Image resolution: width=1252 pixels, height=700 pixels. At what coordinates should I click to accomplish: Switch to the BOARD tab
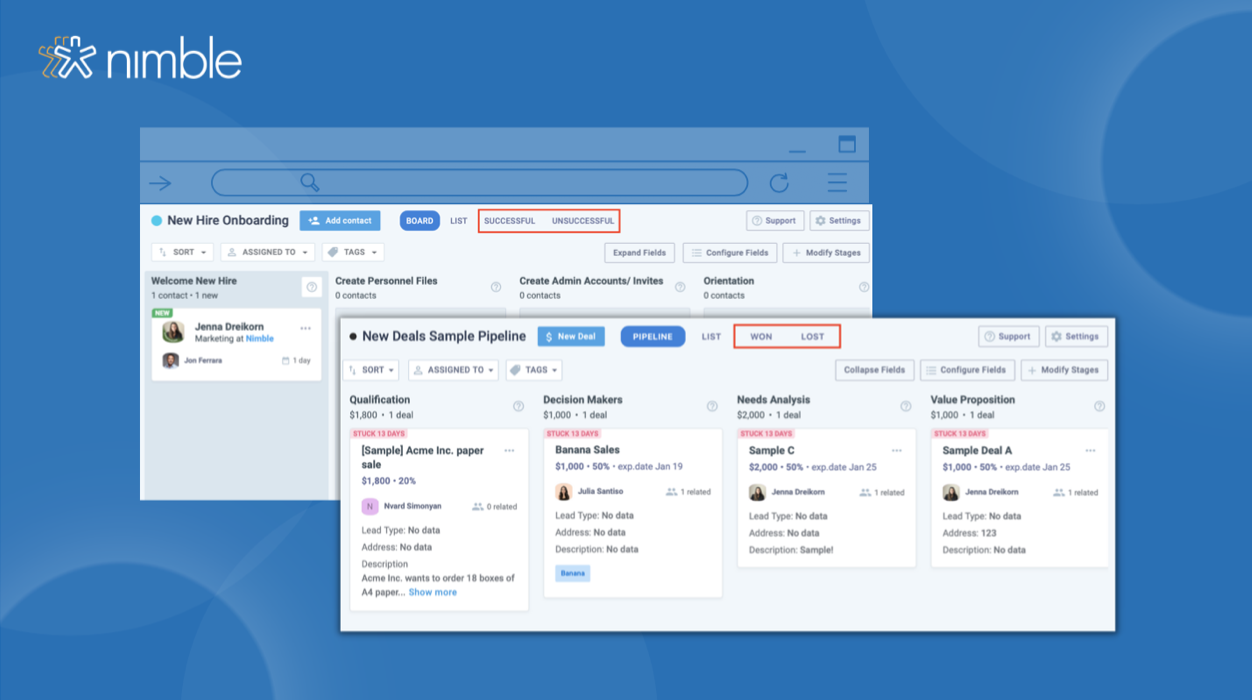(x=419, y=220)
